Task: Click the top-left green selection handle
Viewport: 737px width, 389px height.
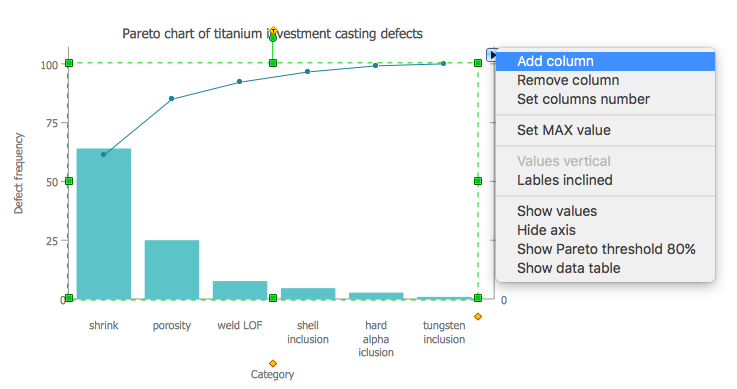Action: pyautogui.click(x=69, y=63)
